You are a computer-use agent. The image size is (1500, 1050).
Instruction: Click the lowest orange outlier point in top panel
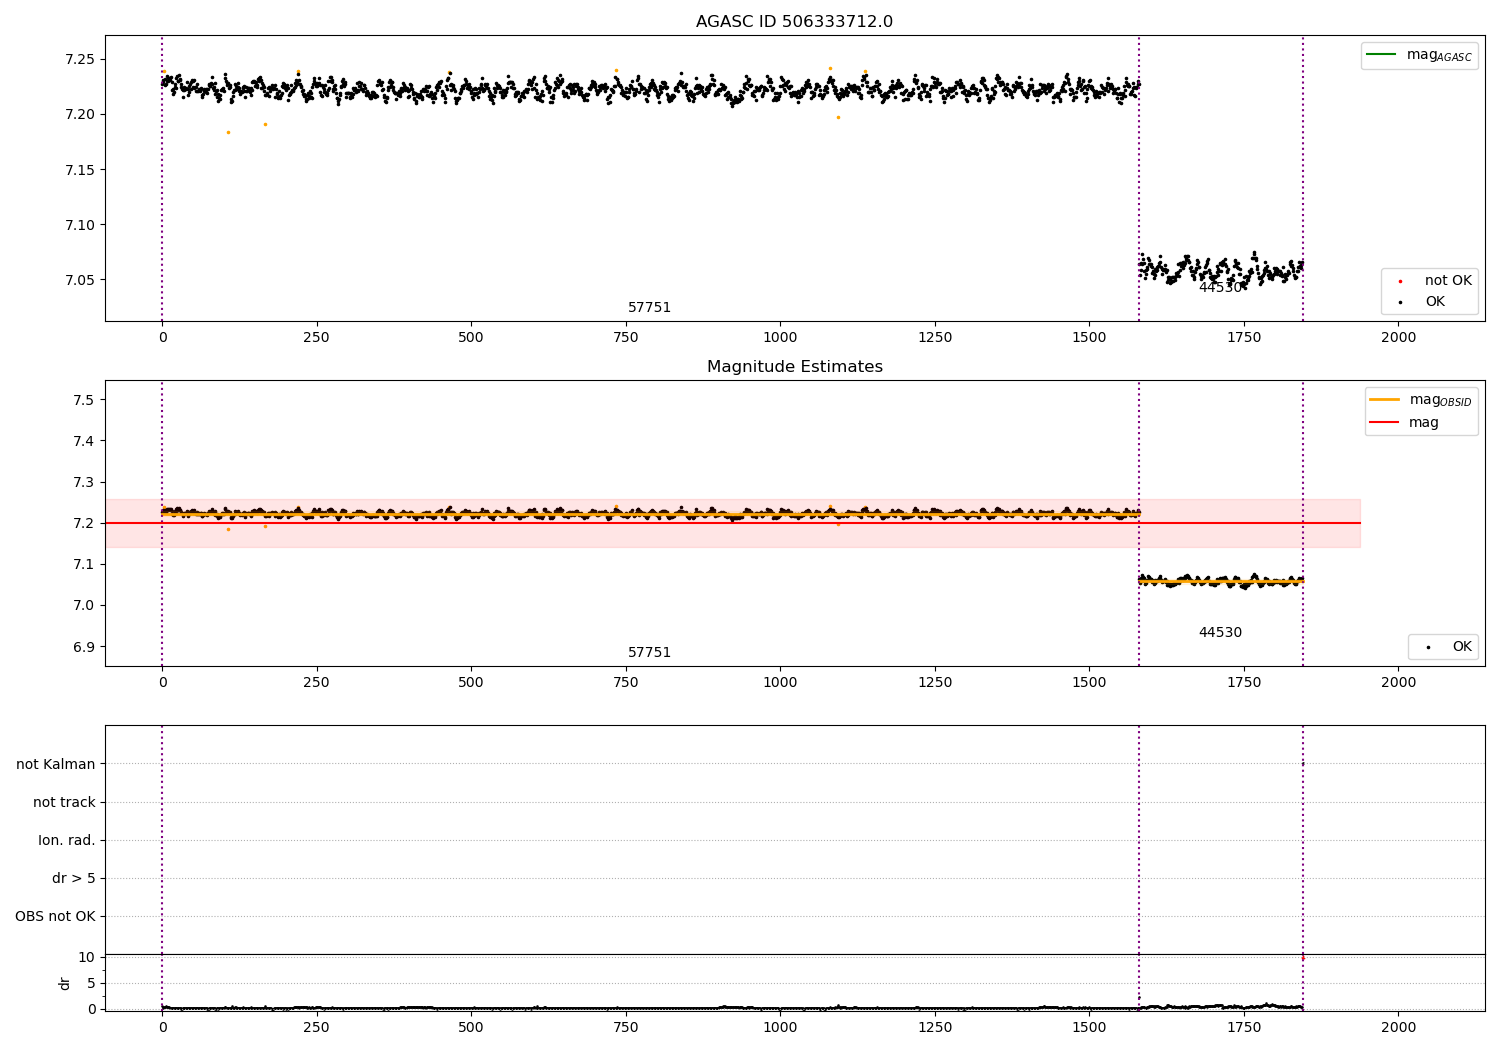click(228, 132)
